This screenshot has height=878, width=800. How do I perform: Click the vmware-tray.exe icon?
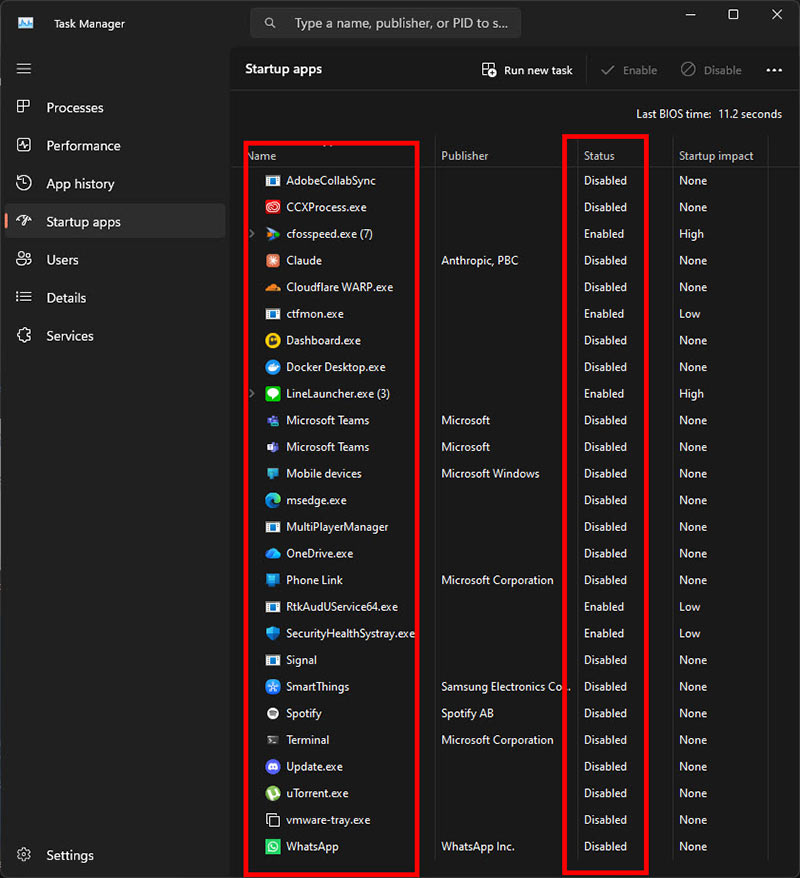coord(273,820)
